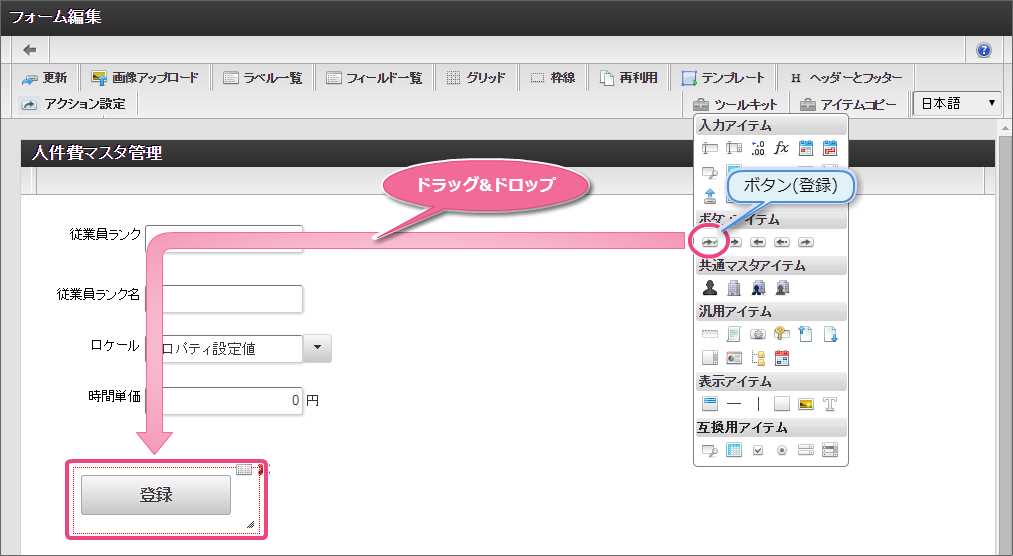Click the 再利用 toolbar button

(629, 77)
